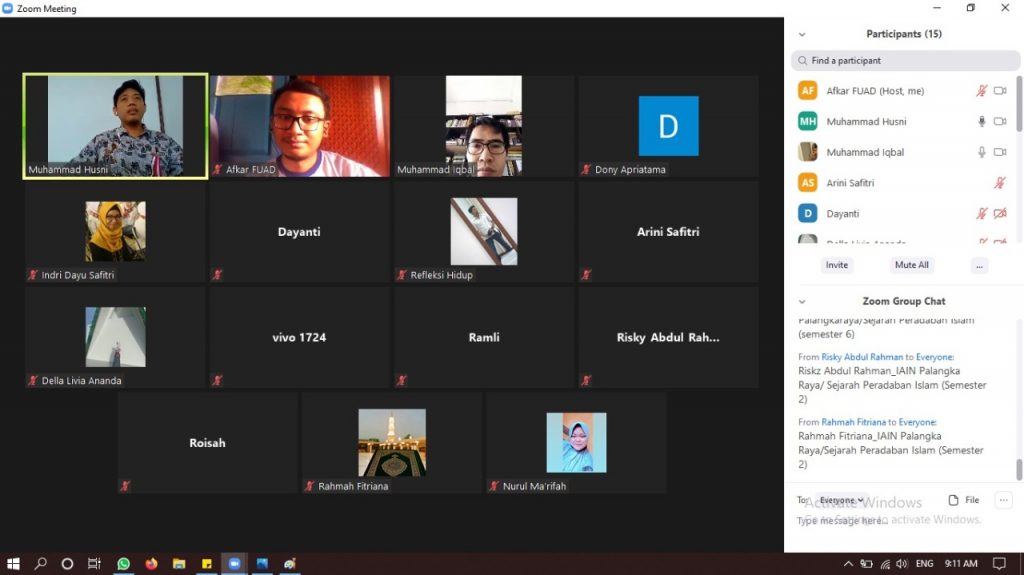The image size is (1024, 575).
Task: Click Dayanti's disabled camera icon in list
Action: pyautogui.click(x=1000, y=214)
